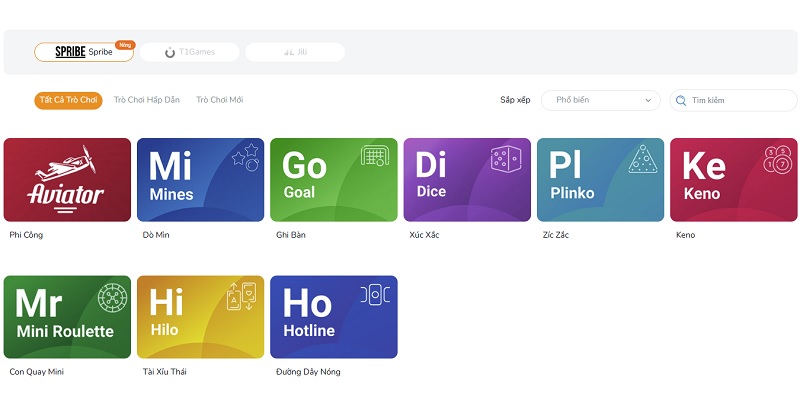The width and height of the screenshot is (800, 400).
Task: Select the Tất Cả Trò Chơi tab
Action: point(68,100)
